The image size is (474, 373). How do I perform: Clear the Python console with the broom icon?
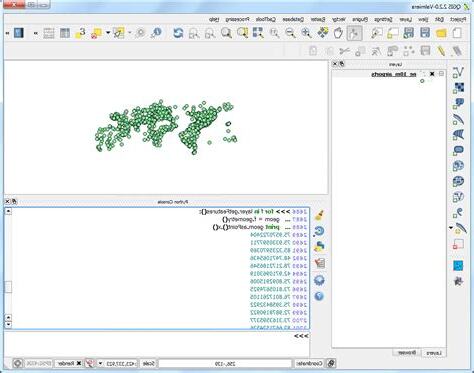point(319,215)
